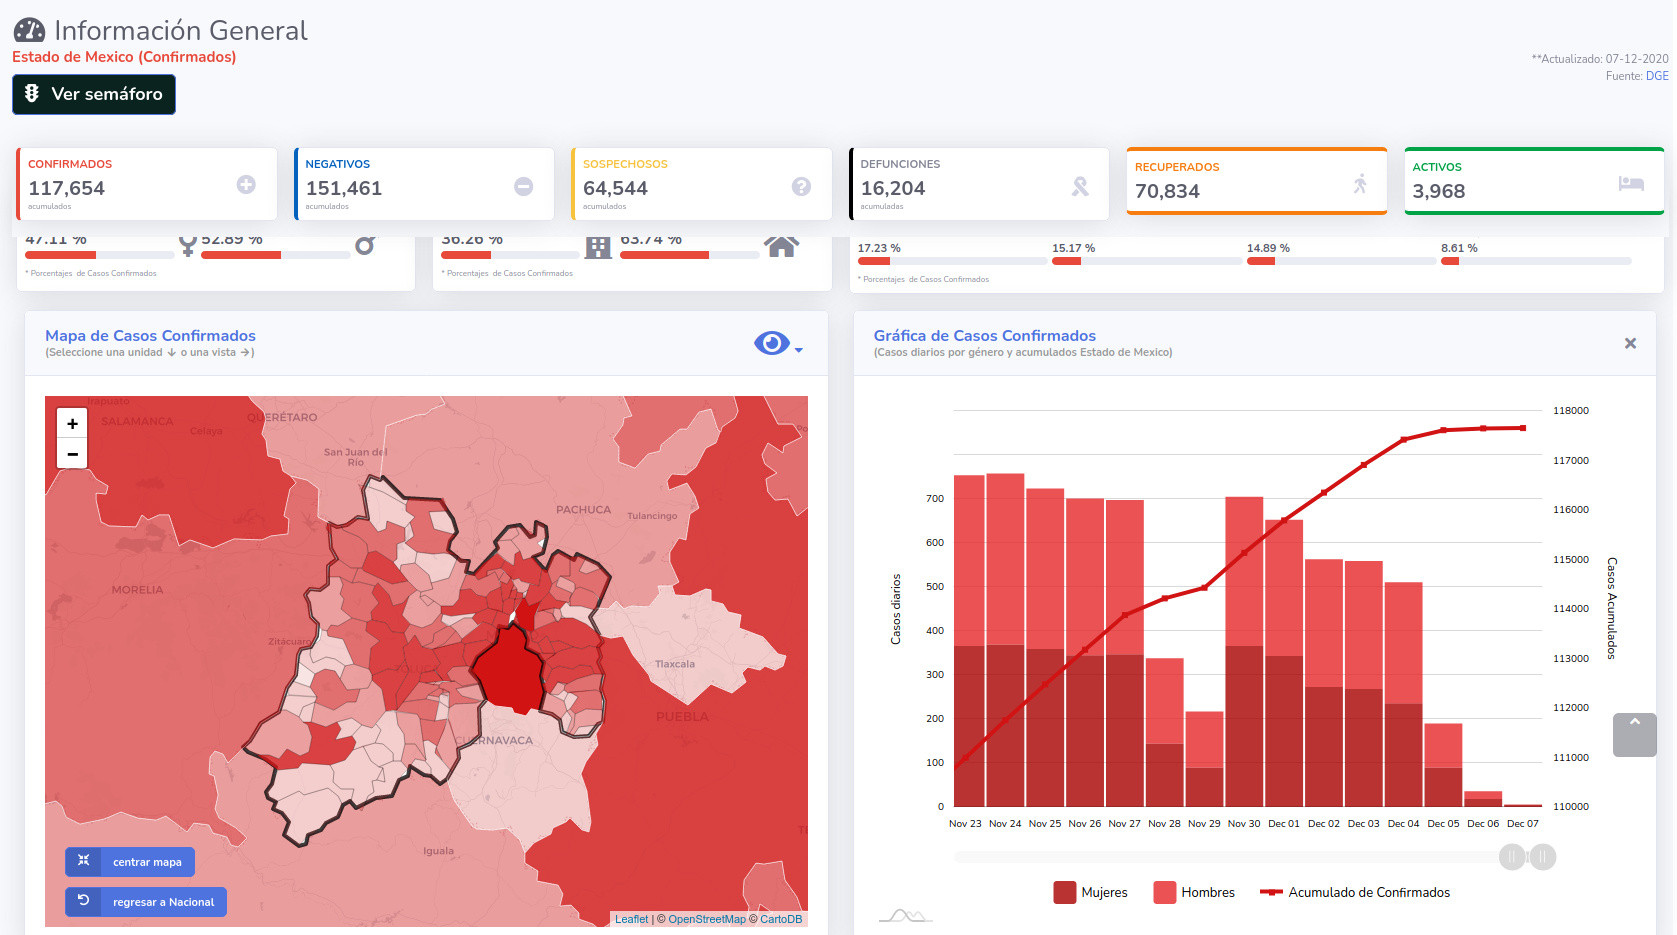Viewport: 1677px width, 935px height.
Task: Click the ribbon icon on Defunciones card
Action: (x=1080, y=186)
